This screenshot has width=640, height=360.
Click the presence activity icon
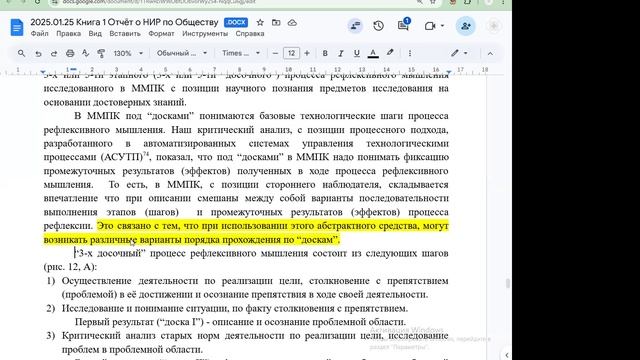[355, 26]
